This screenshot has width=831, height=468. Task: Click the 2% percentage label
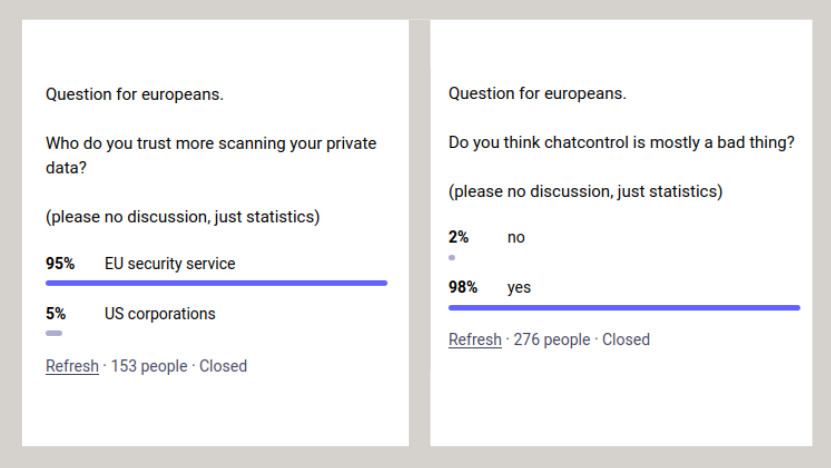pos(459,238)
